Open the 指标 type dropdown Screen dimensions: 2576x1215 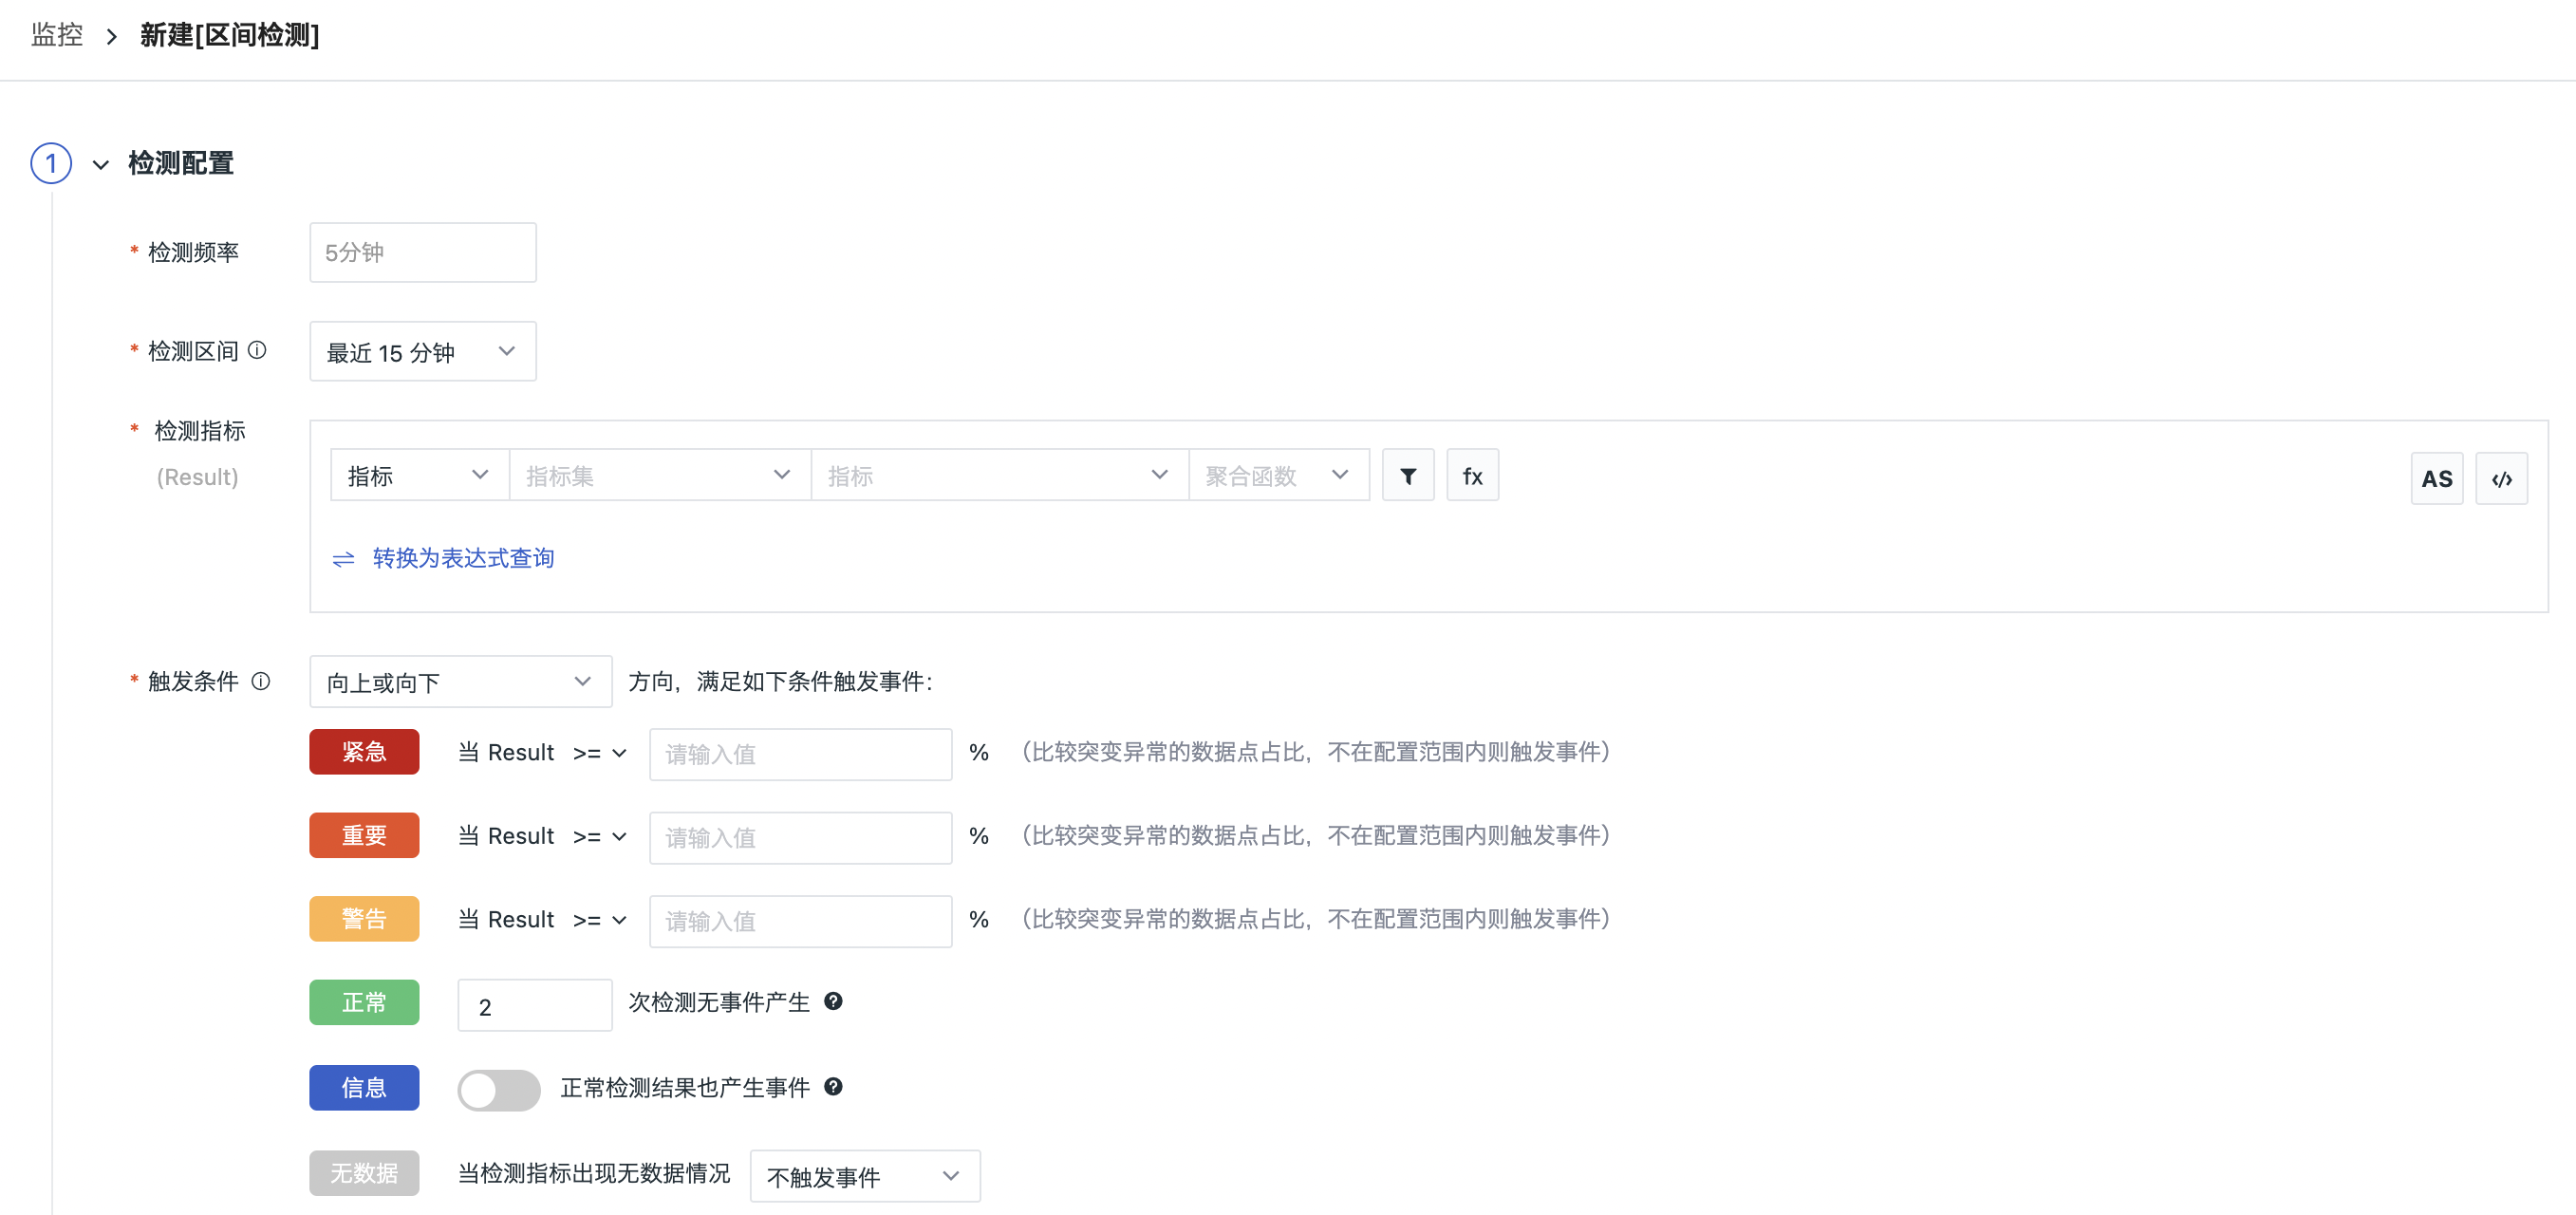click(419, 476)
